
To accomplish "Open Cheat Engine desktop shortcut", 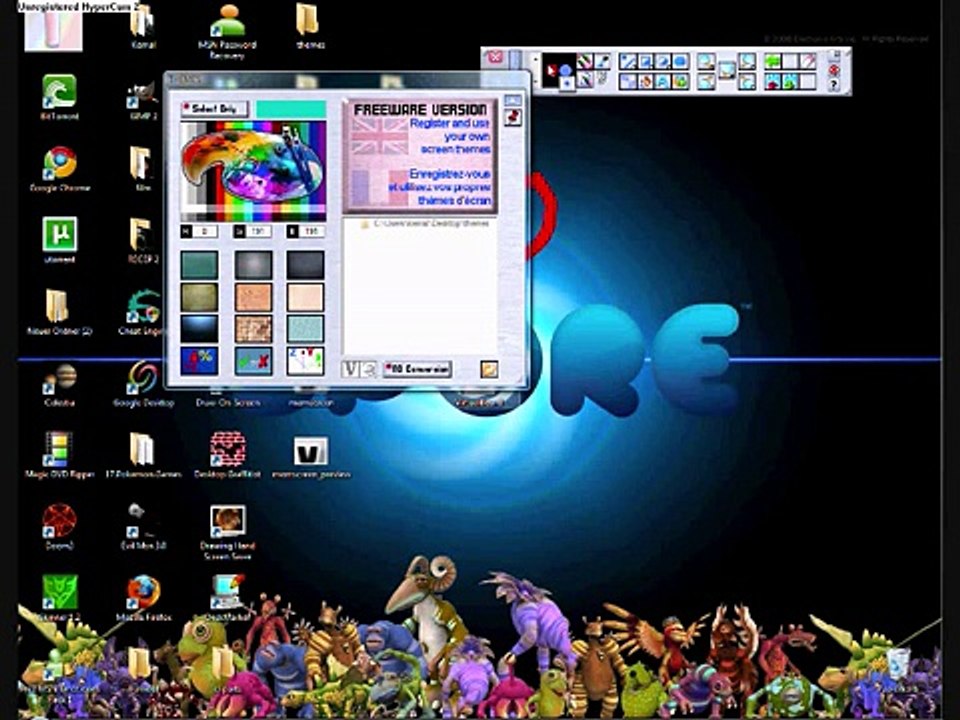I will pos(143,312).
